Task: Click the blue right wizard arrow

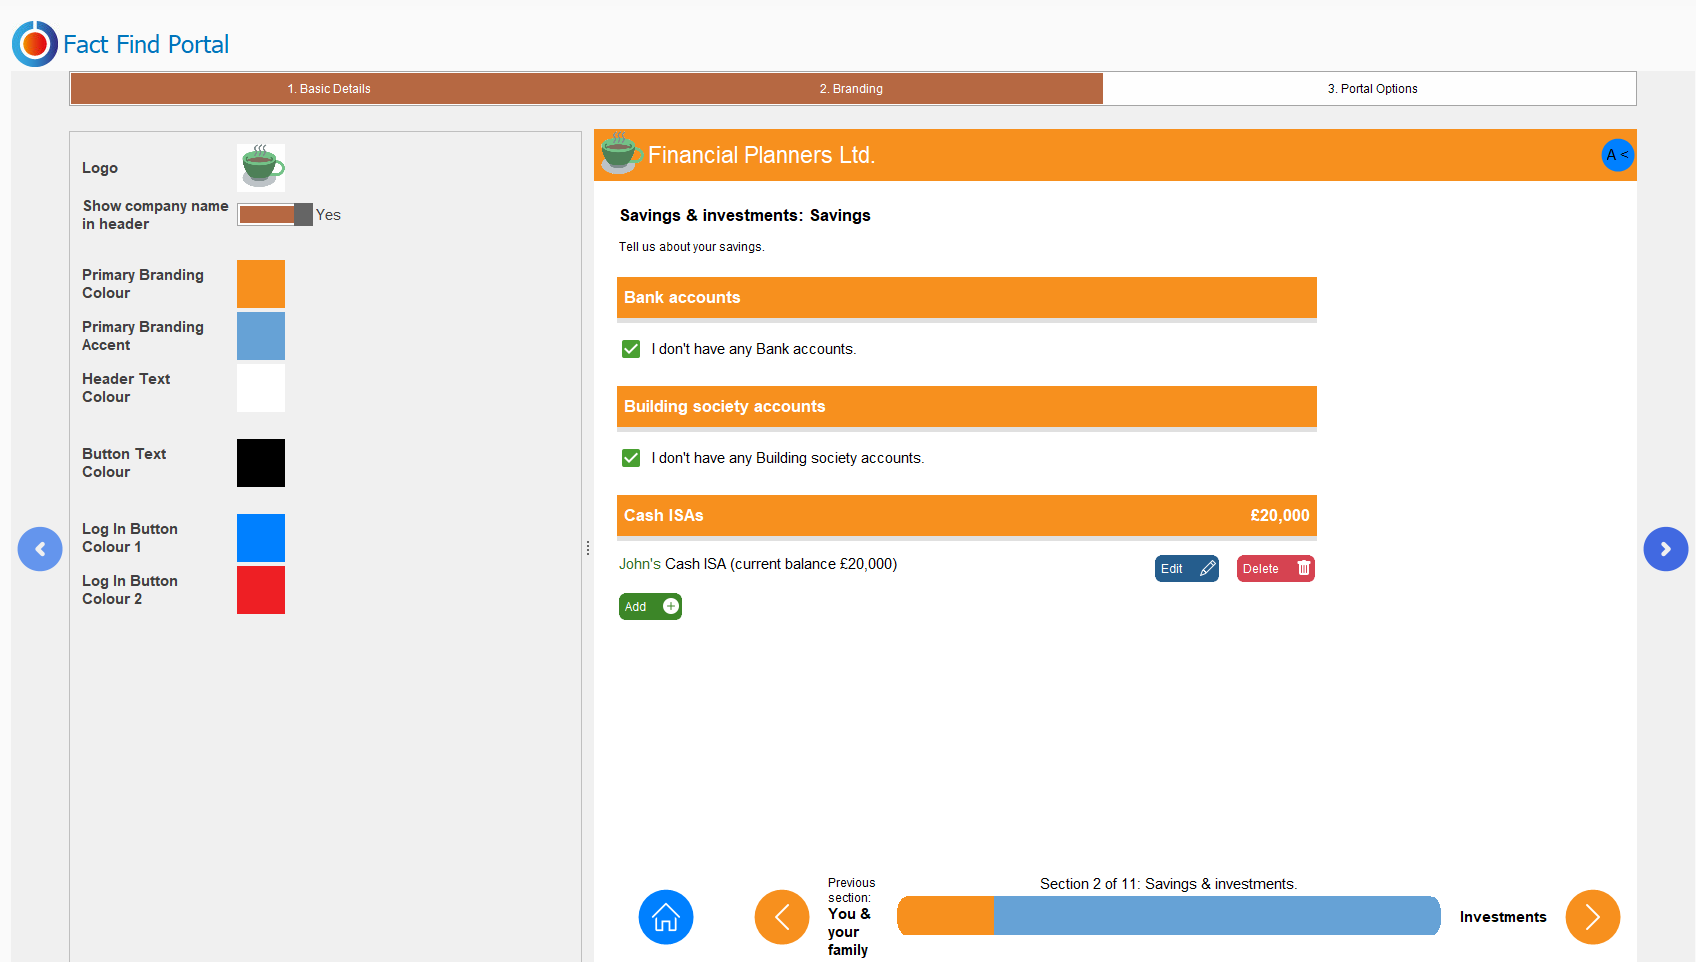Action: 1665,549
